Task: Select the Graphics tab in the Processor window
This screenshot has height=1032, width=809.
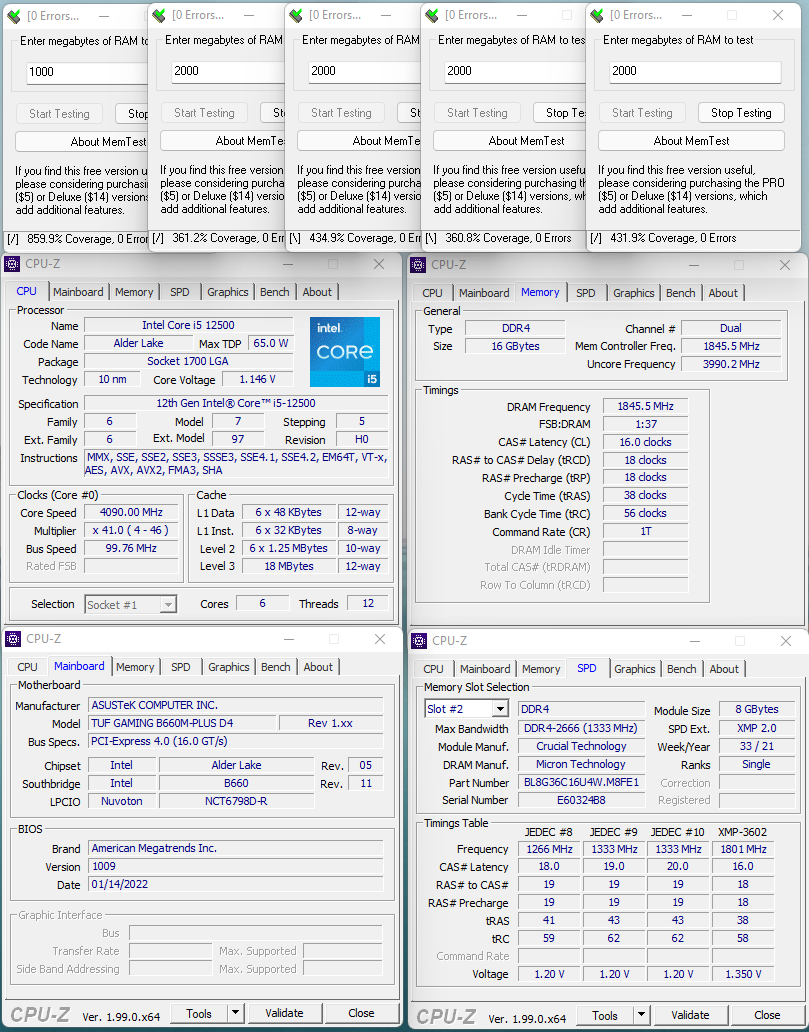Action: point(228,292)
